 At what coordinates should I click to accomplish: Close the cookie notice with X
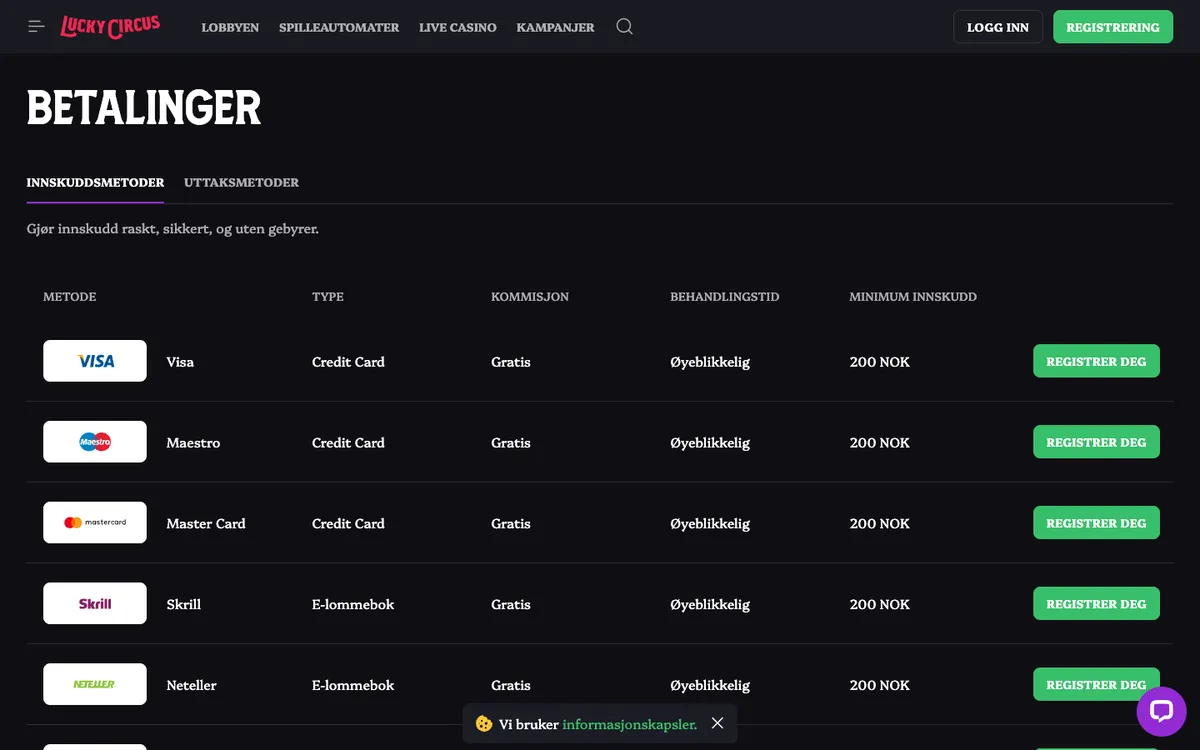point(717,723)
